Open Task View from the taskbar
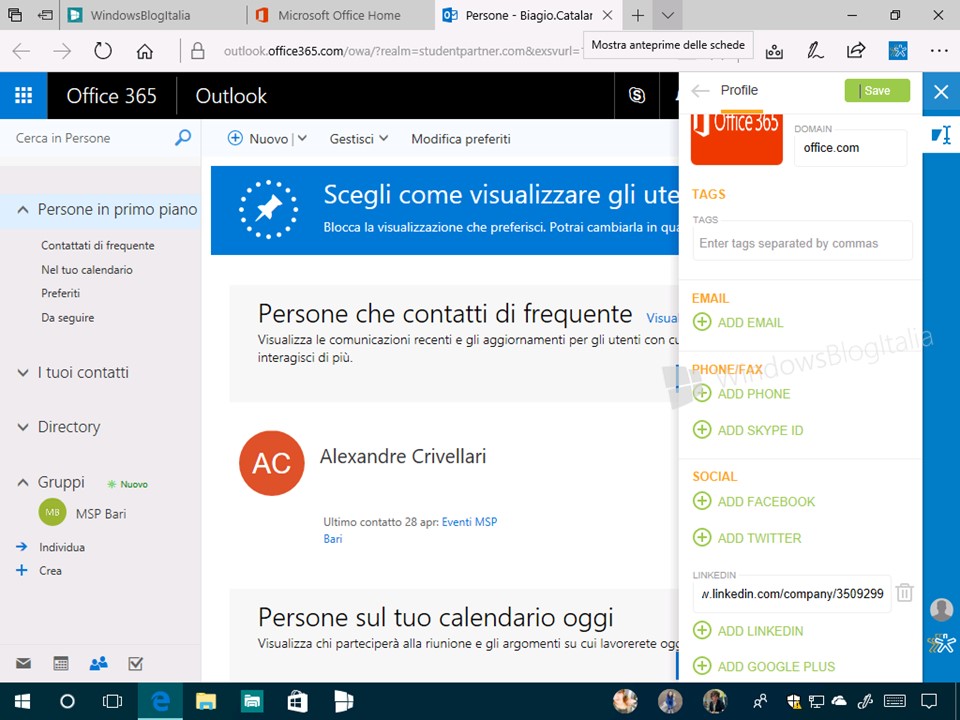Image resolution: width=960 pixels, height=720 pixels. 113,702
